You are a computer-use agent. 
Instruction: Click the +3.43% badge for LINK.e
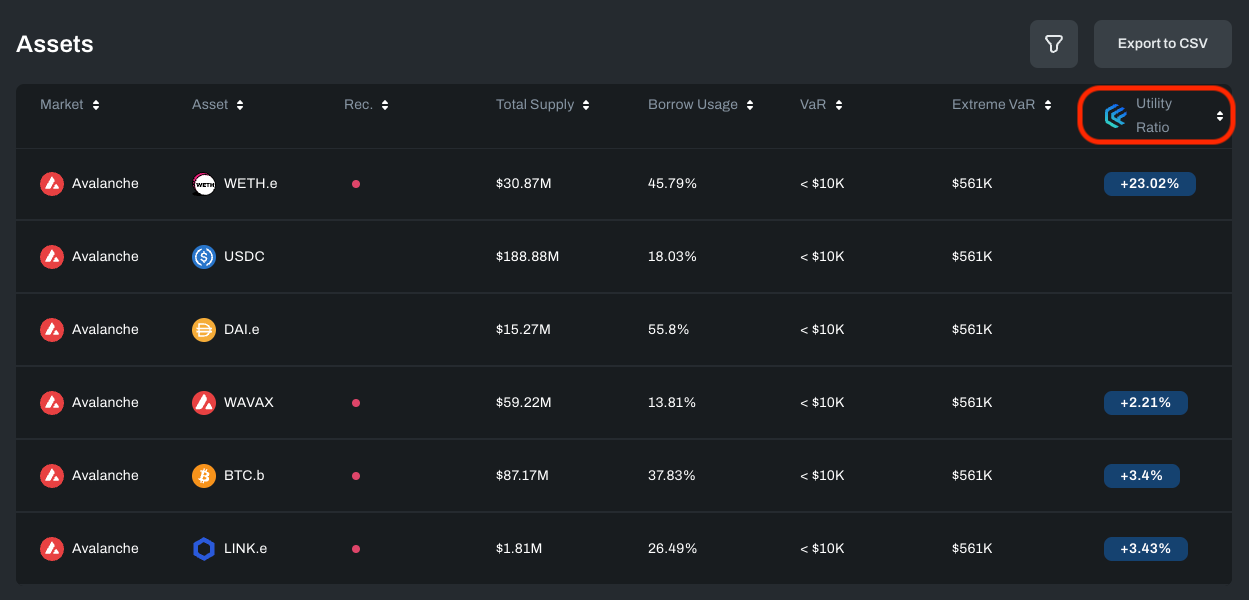(x=1145, y=549)
